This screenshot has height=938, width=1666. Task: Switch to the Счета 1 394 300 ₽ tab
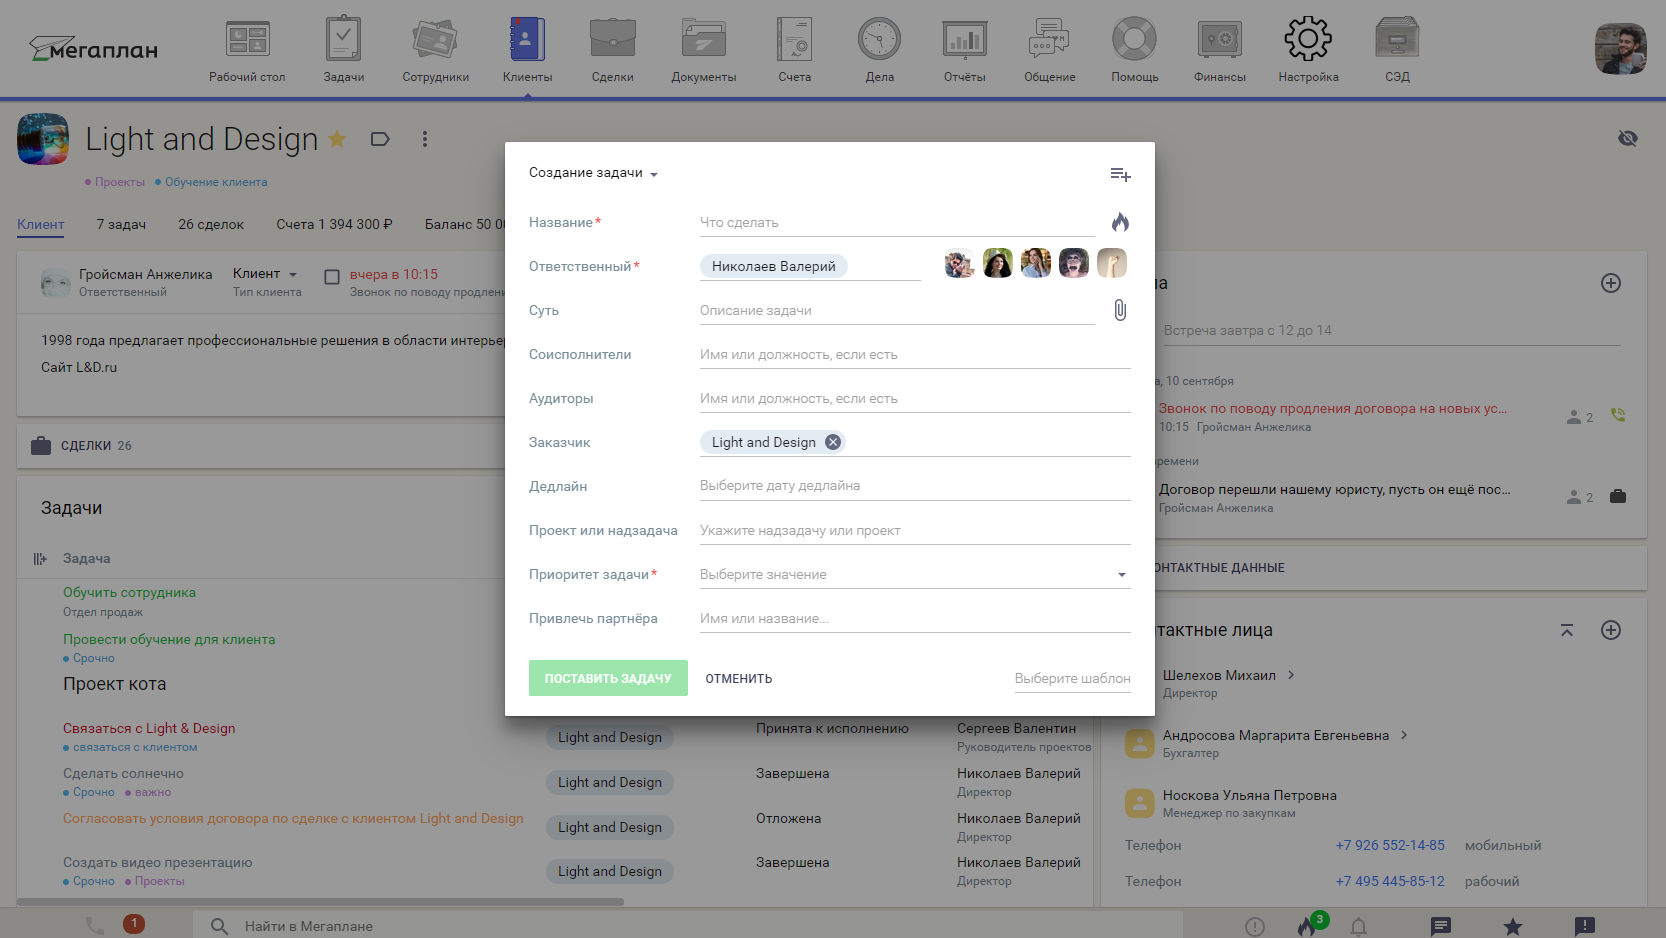[x=334, y=224]
